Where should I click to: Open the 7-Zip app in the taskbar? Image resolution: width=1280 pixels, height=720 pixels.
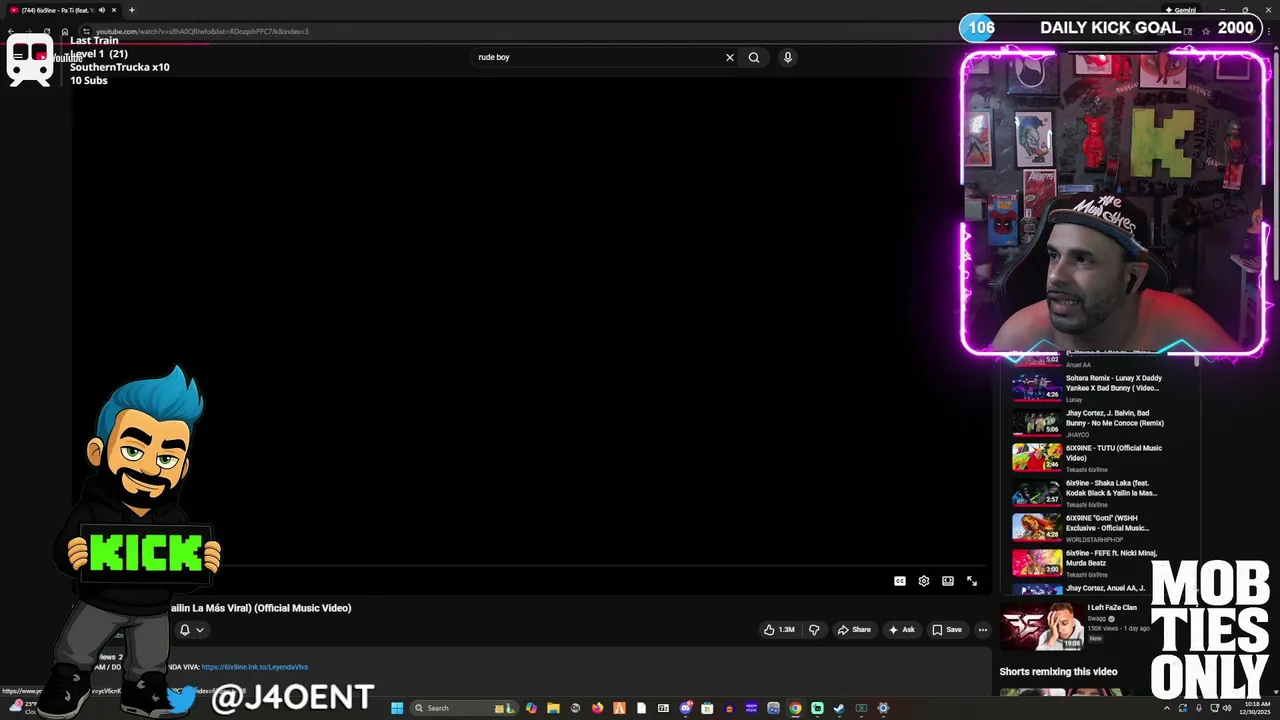click(663, 708)
